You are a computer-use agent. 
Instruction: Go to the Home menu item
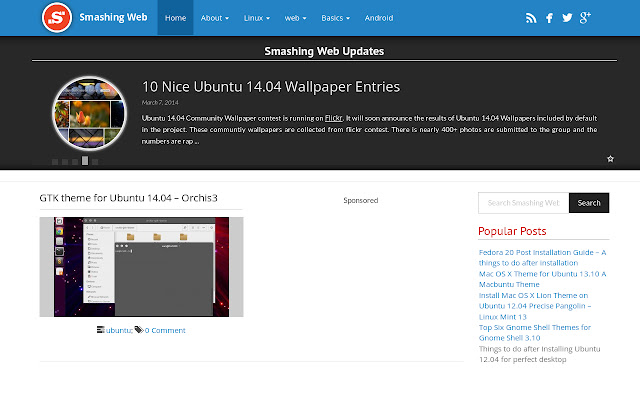pyautogui.click(x=176, y=18)
